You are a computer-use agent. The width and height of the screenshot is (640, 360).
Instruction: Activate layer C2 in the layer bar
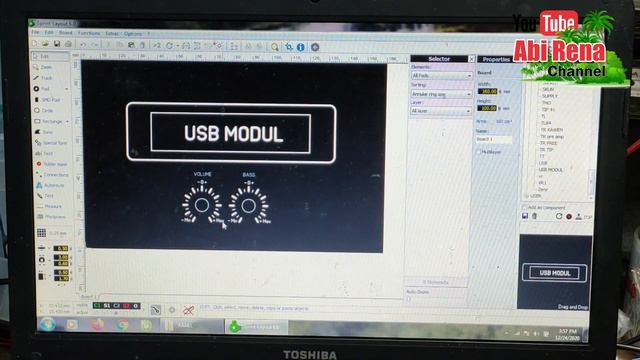coord(116,306)
